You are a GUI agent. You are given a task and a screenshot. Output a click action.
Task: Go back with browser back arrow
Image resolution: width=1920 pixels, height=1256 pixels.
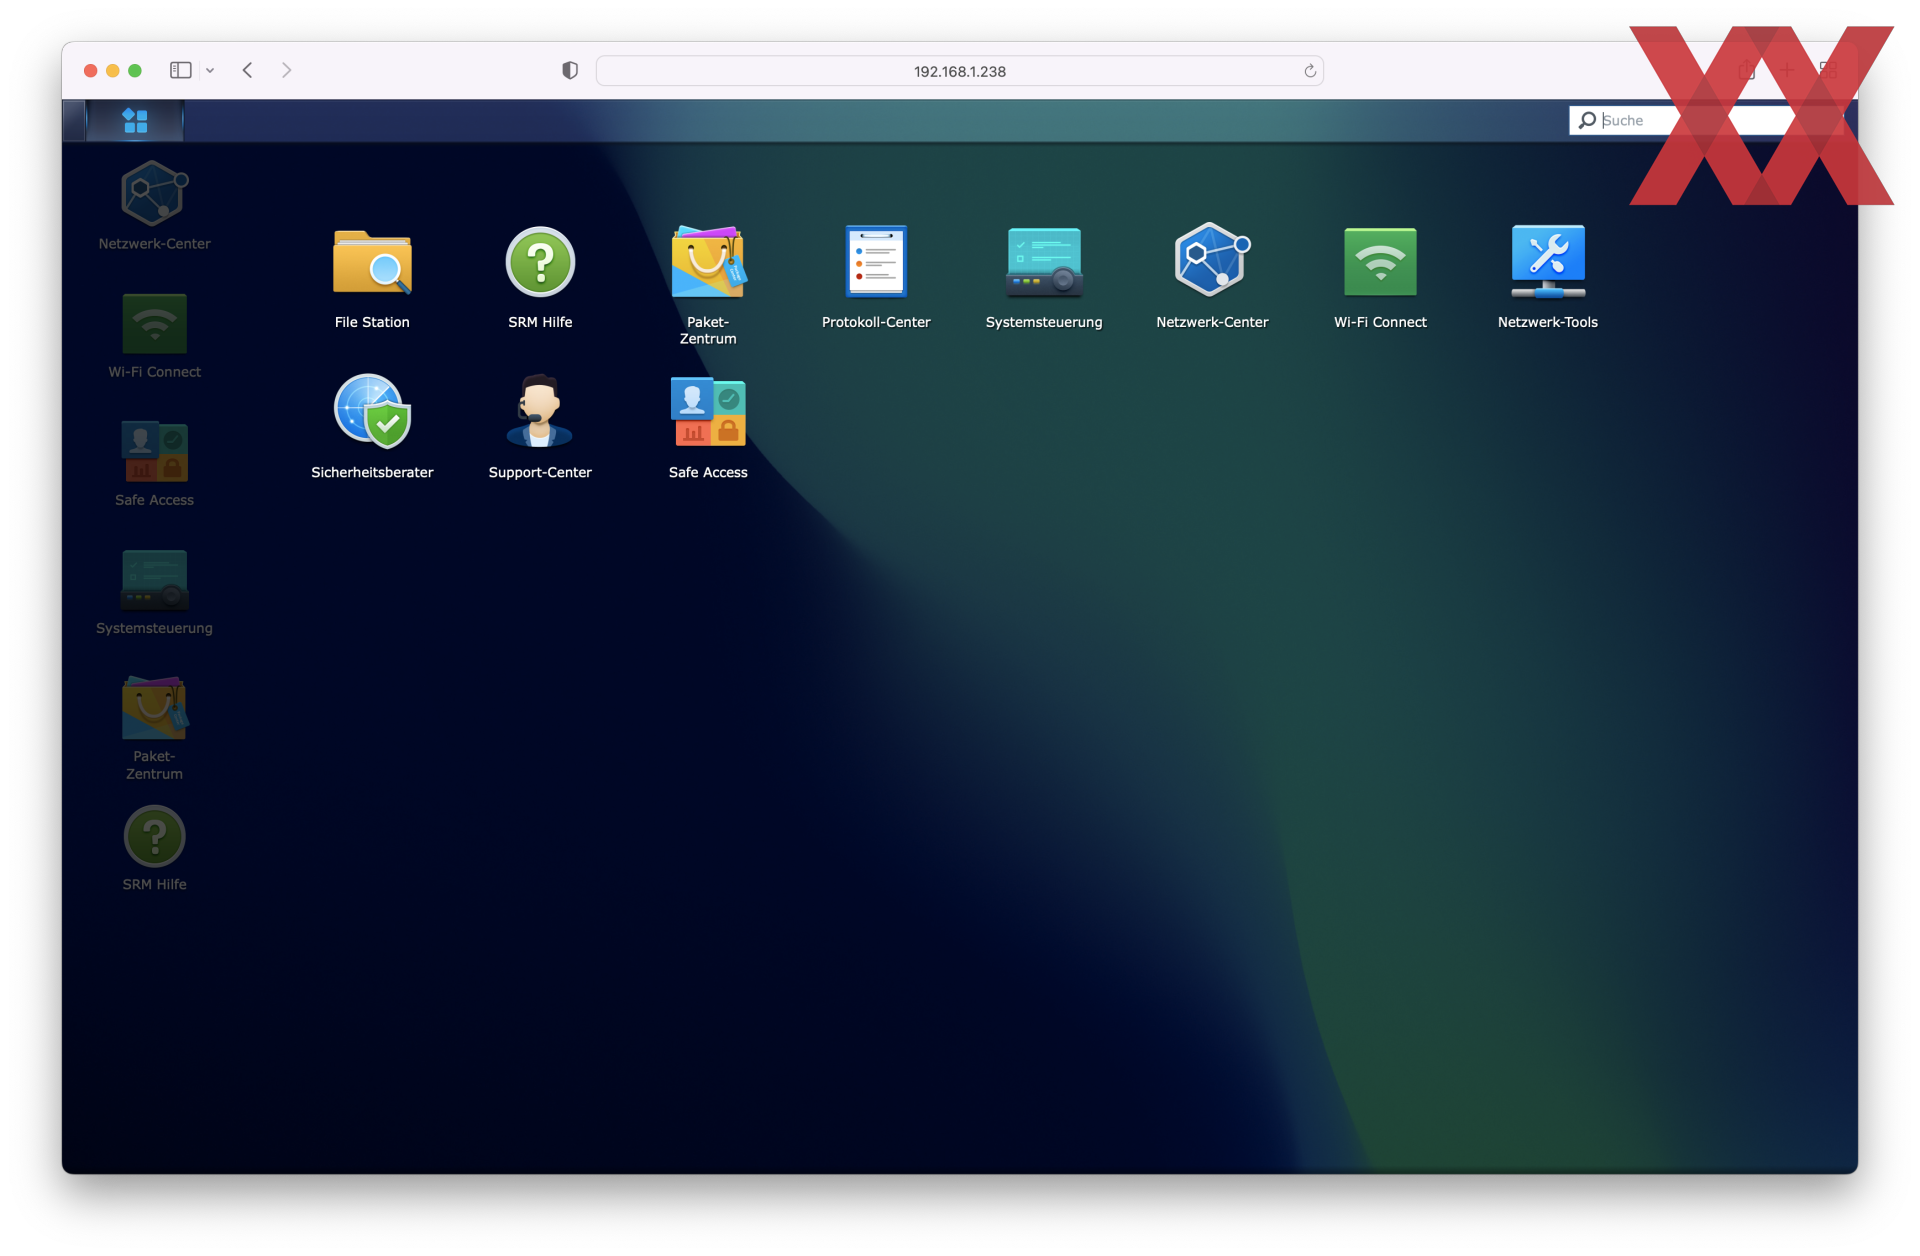click(248, 70)
